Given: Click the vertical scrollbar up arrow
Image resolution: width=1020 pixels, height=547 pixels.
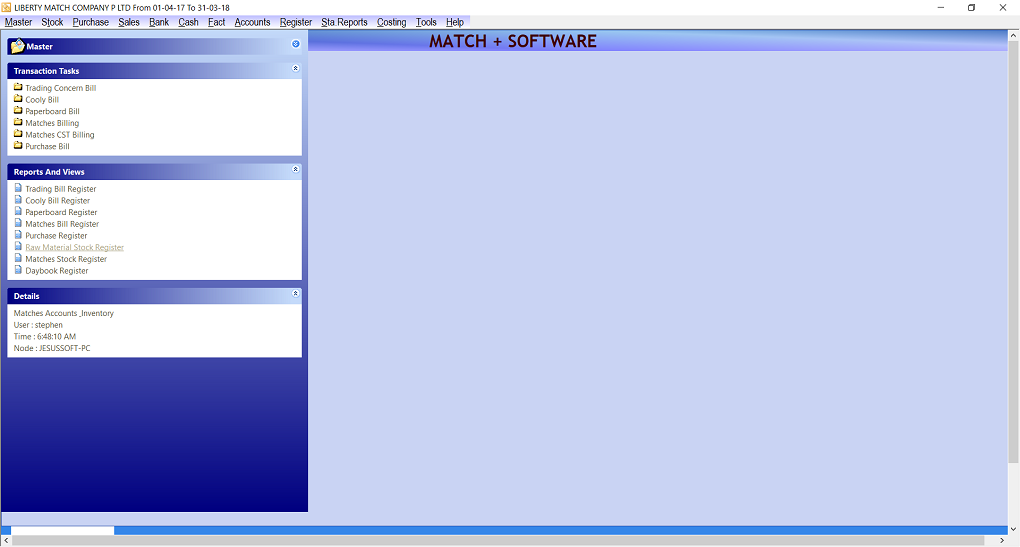Looking at the screenshot, I should click(1013, 36).
